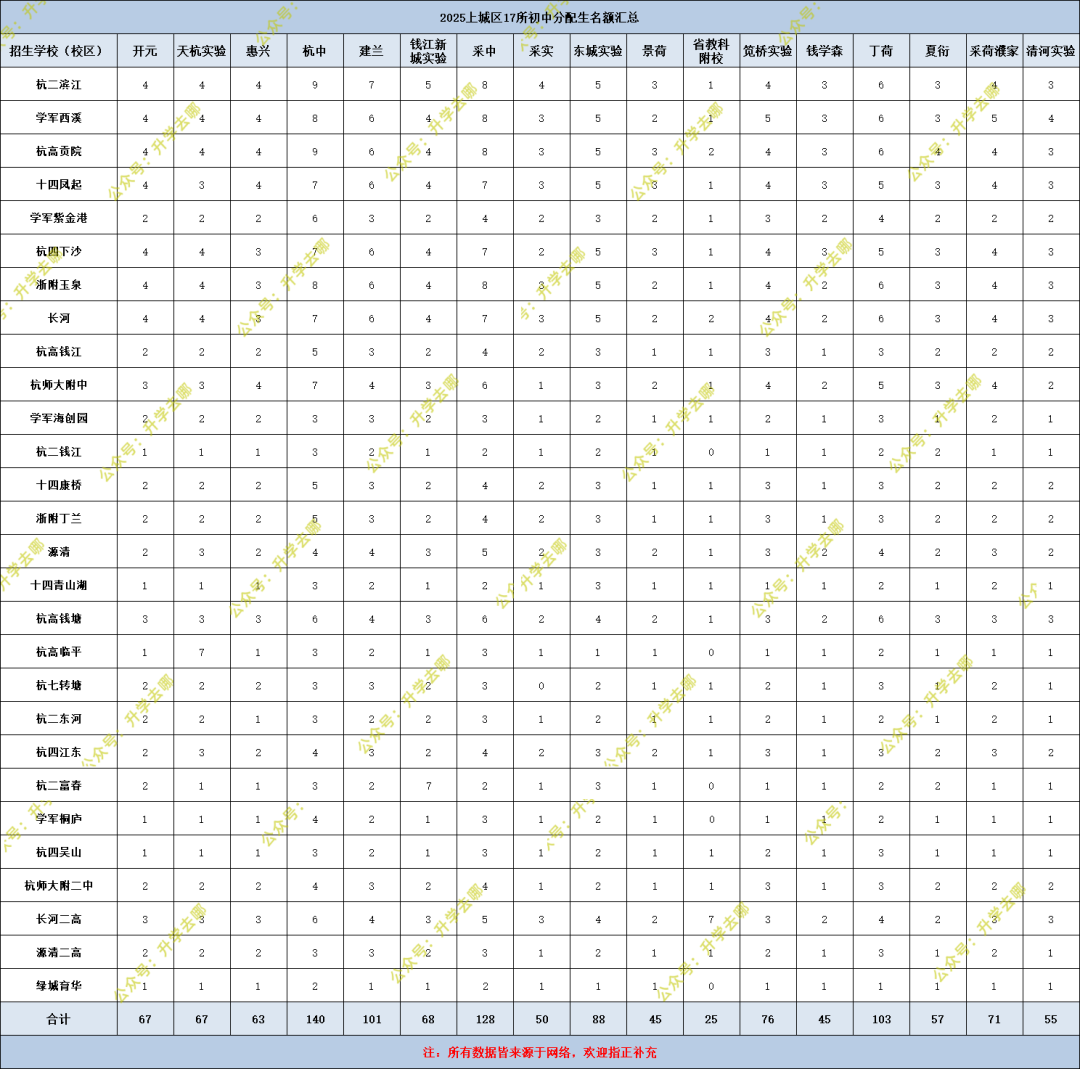
Task: Click the 学军紫金港 row label
Action: (59, 218)
